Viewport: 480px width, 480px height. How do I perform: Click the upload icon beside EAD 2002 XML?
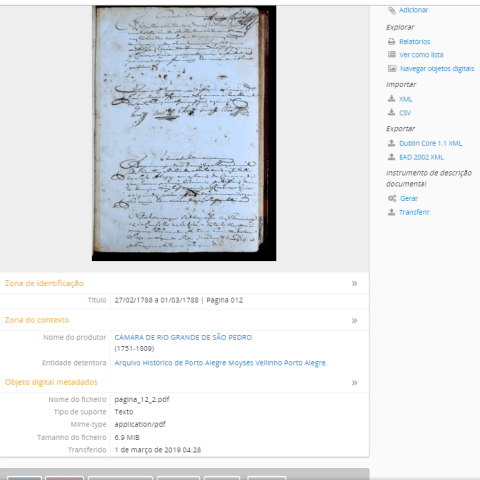pyautogui.click(x=392, y=157)
